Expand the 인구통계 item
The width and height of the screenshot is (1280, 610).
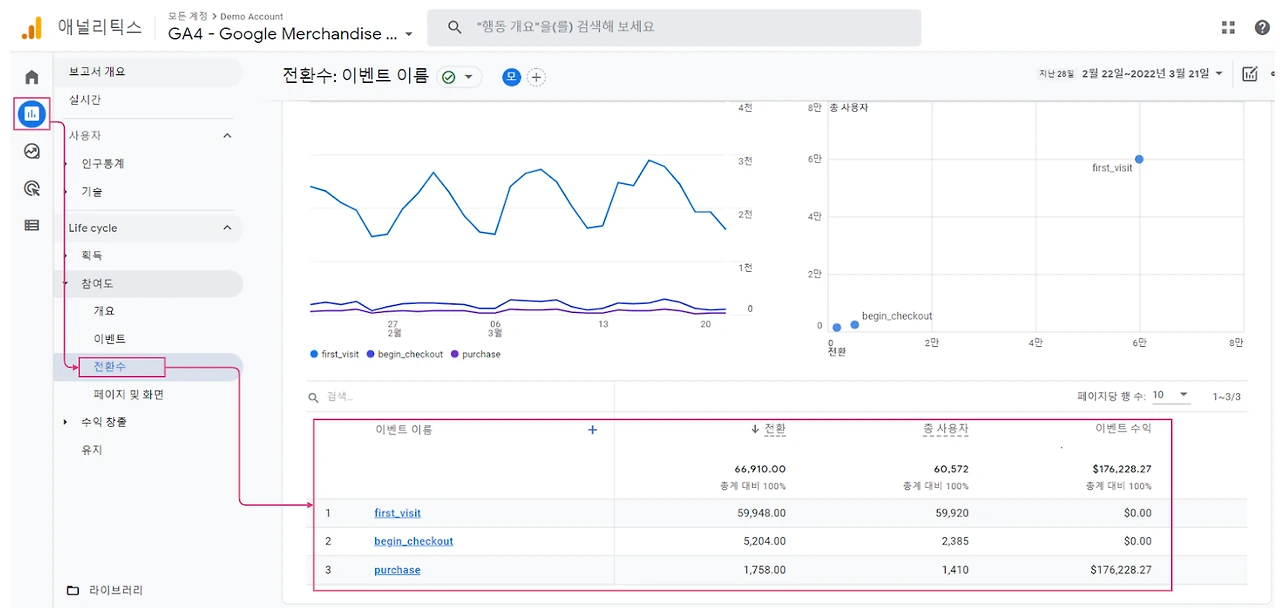tap(66, 163)
